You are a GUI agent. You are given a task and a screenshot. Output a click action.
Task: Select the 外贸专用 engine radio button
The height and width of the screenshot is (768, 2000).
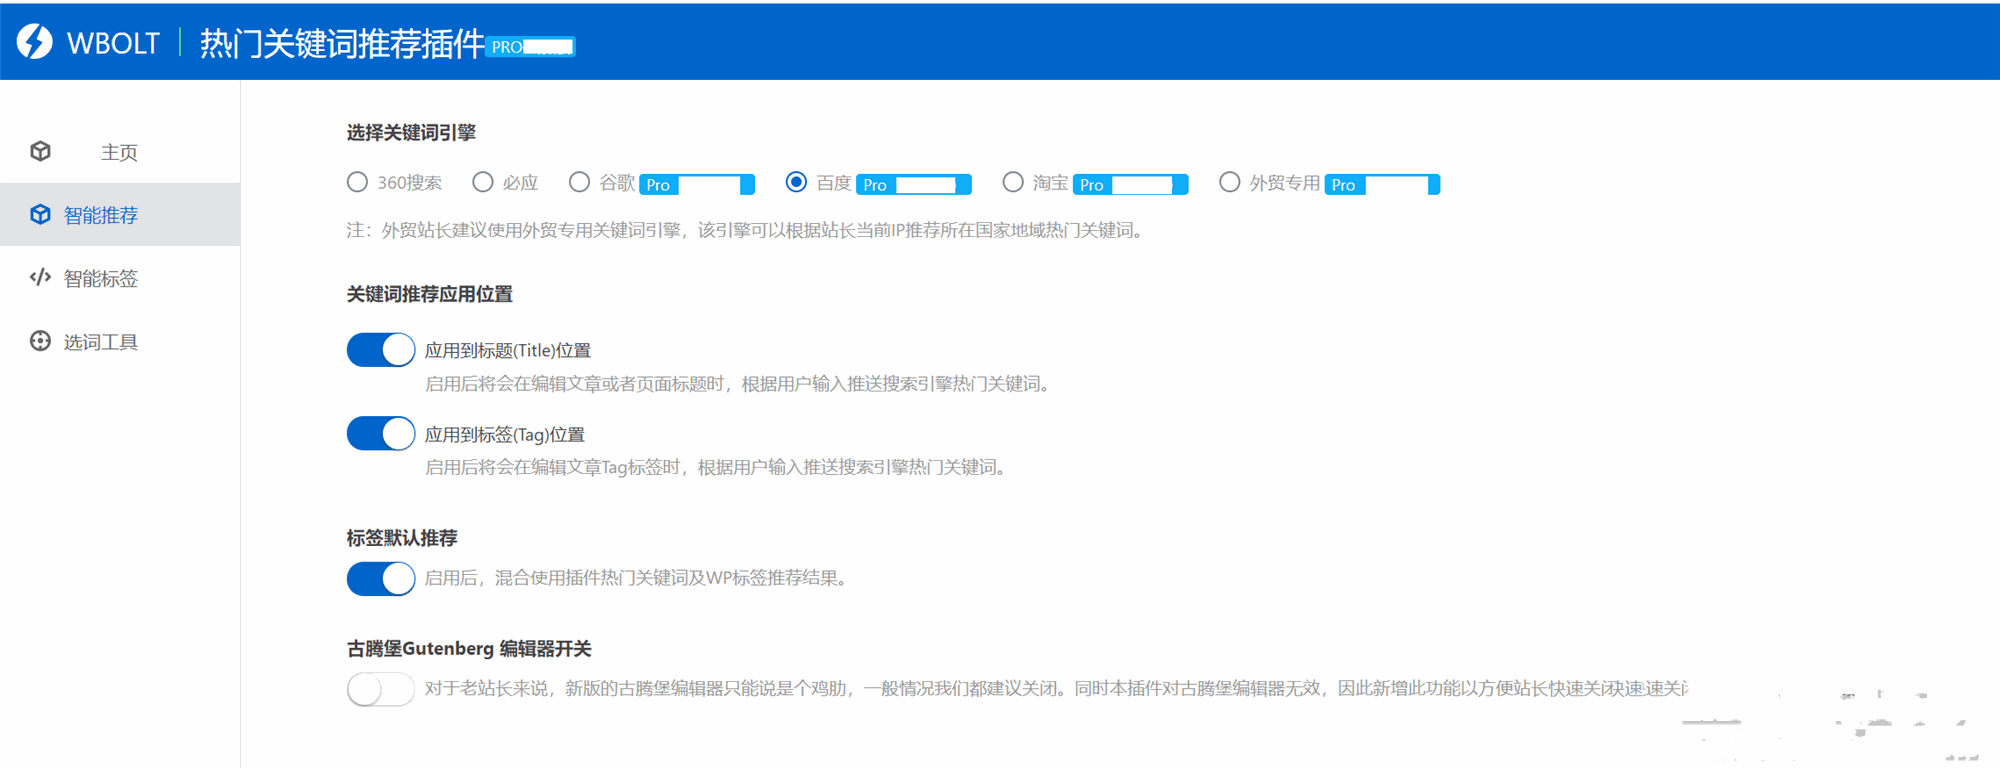[1230, 182]
